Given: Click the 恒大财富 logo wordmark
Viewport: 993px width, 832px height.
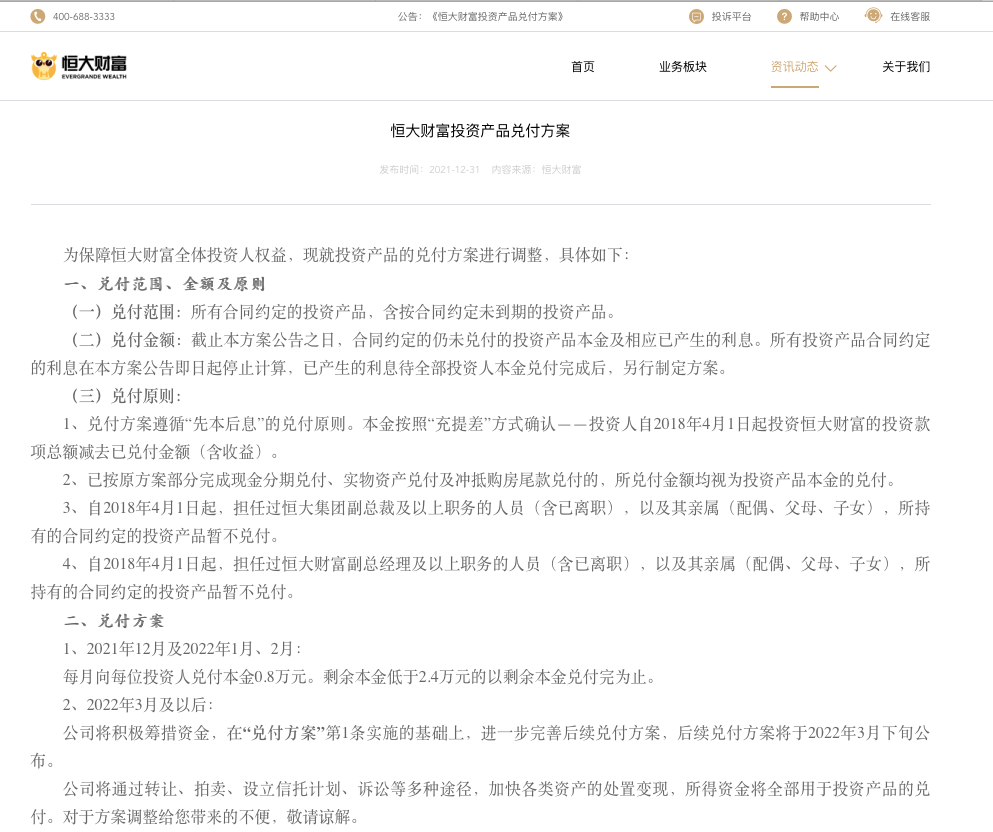Looking at the screenshot, I should (94, 66).
